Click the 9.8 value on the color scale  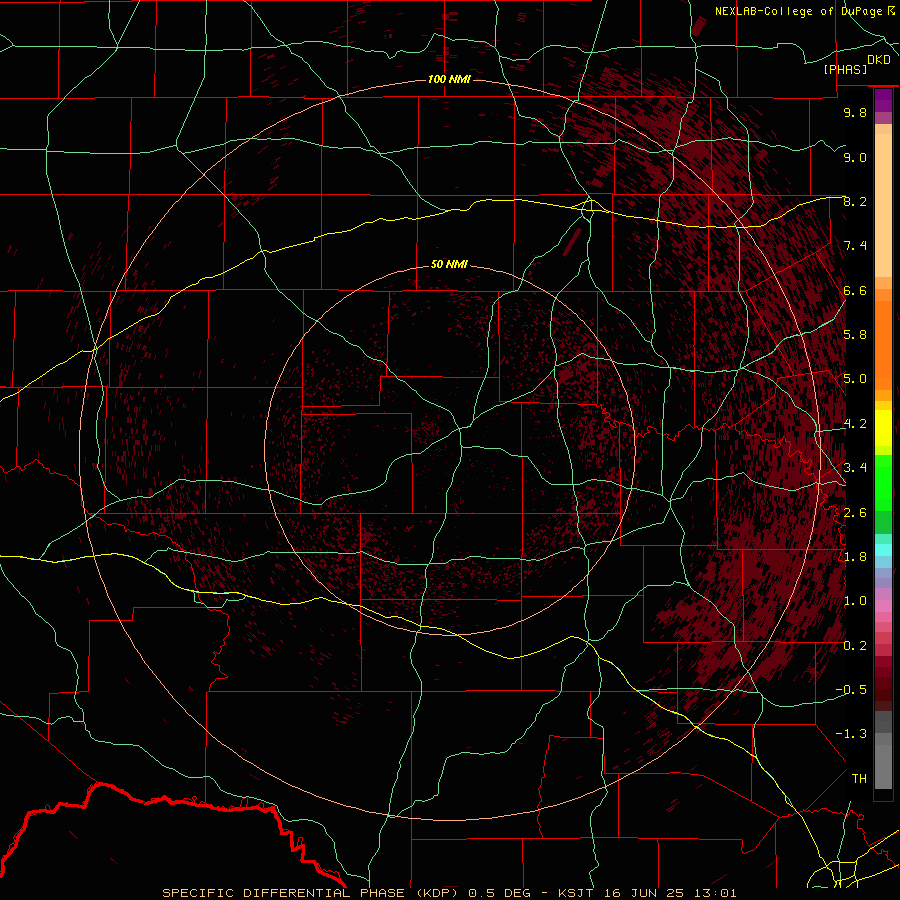click(x=855, y=112)
